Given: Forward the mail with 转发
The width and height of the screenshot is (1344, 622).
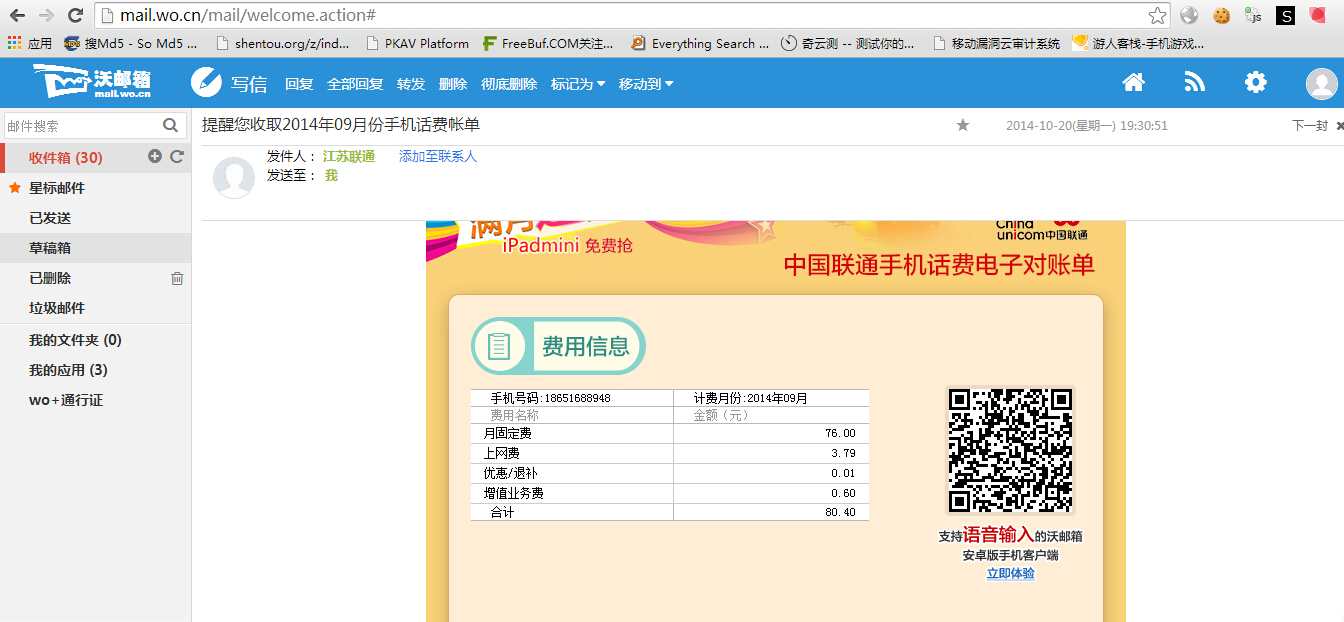Looking at the screenshot, I should tap(411, 84).
